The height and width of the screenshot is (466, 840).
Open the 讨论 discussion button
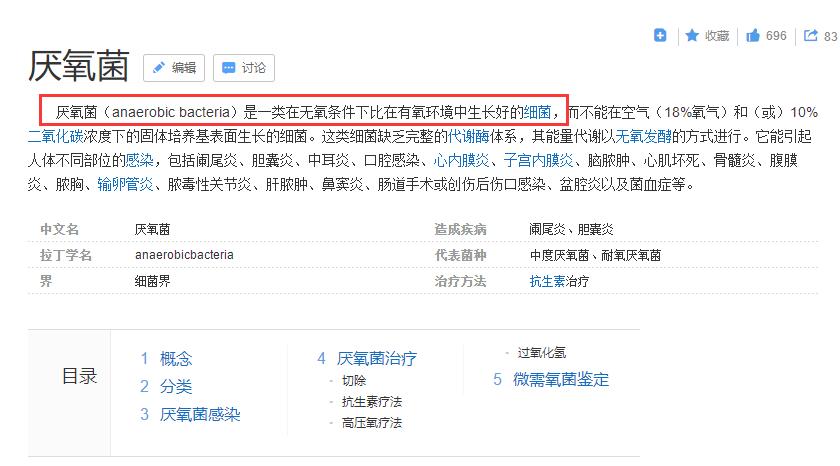(243, 68)
